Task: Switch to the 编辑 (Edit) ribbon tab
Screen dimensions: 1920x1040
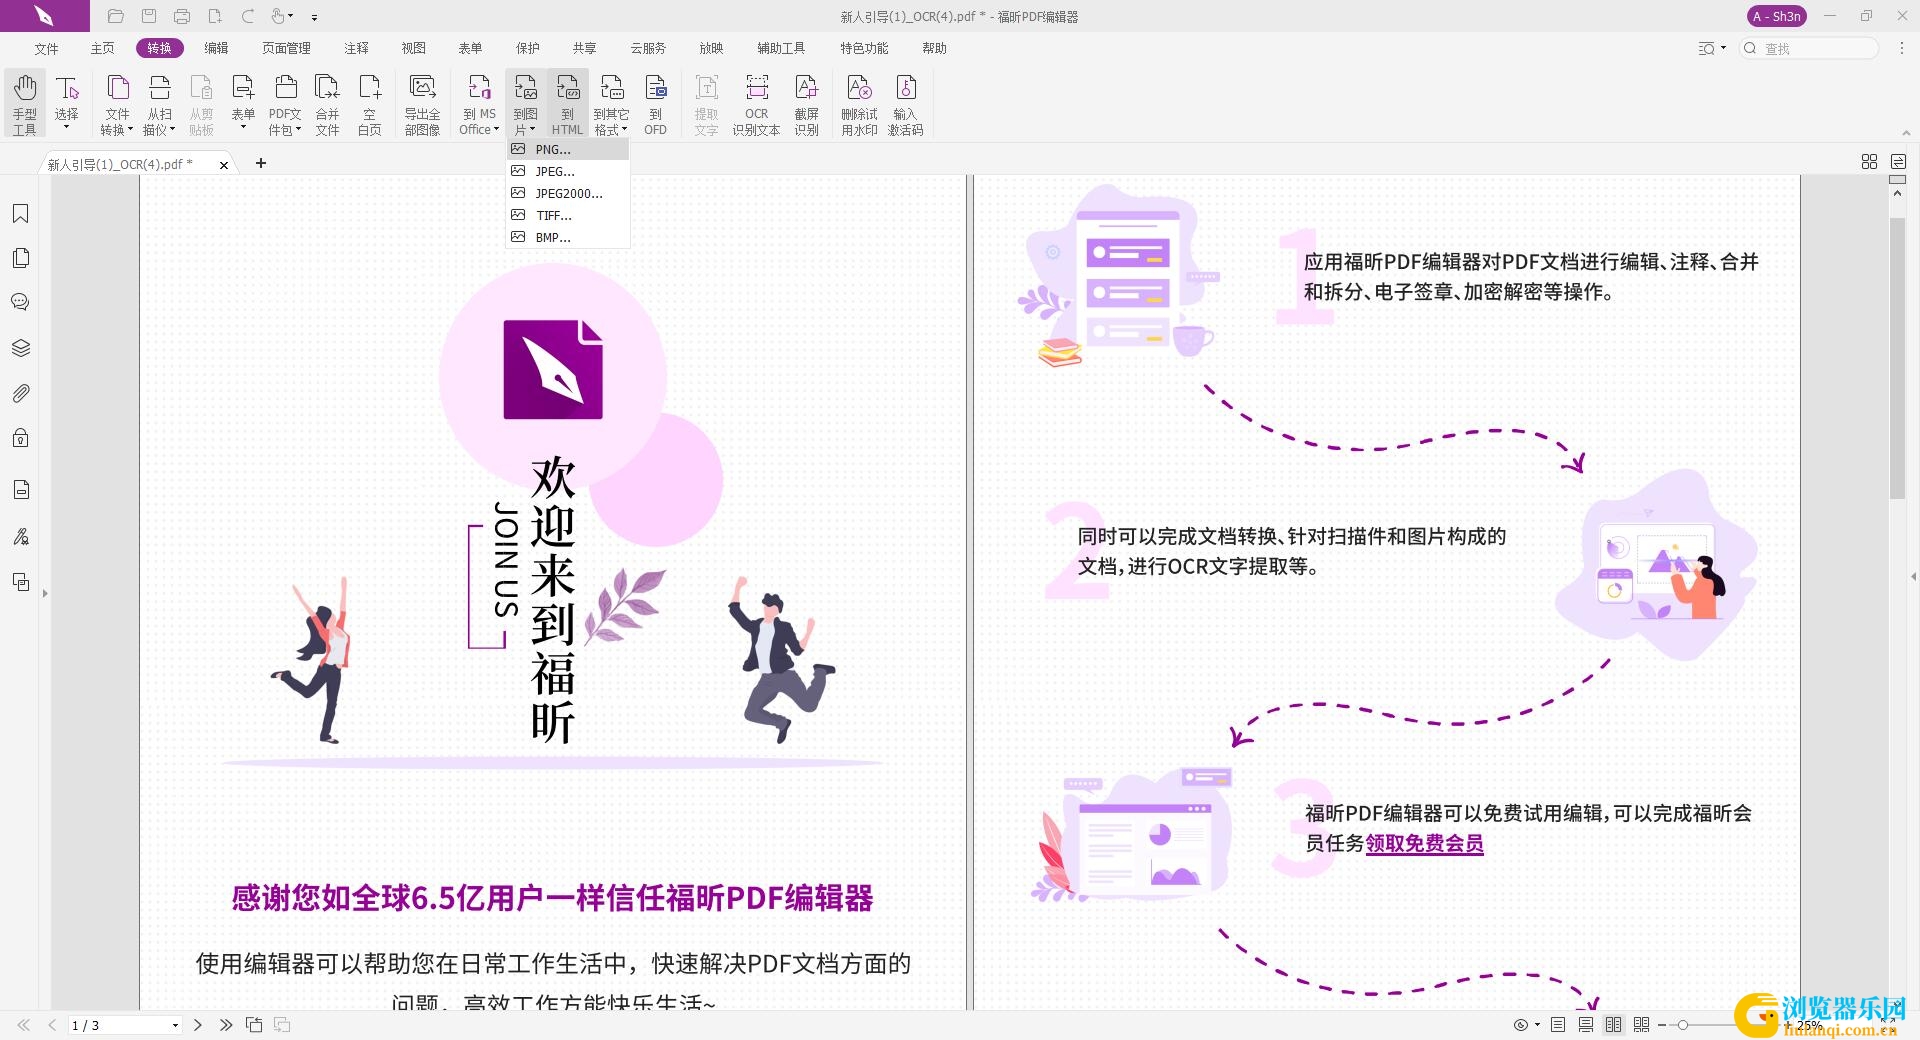Action: 216,48
